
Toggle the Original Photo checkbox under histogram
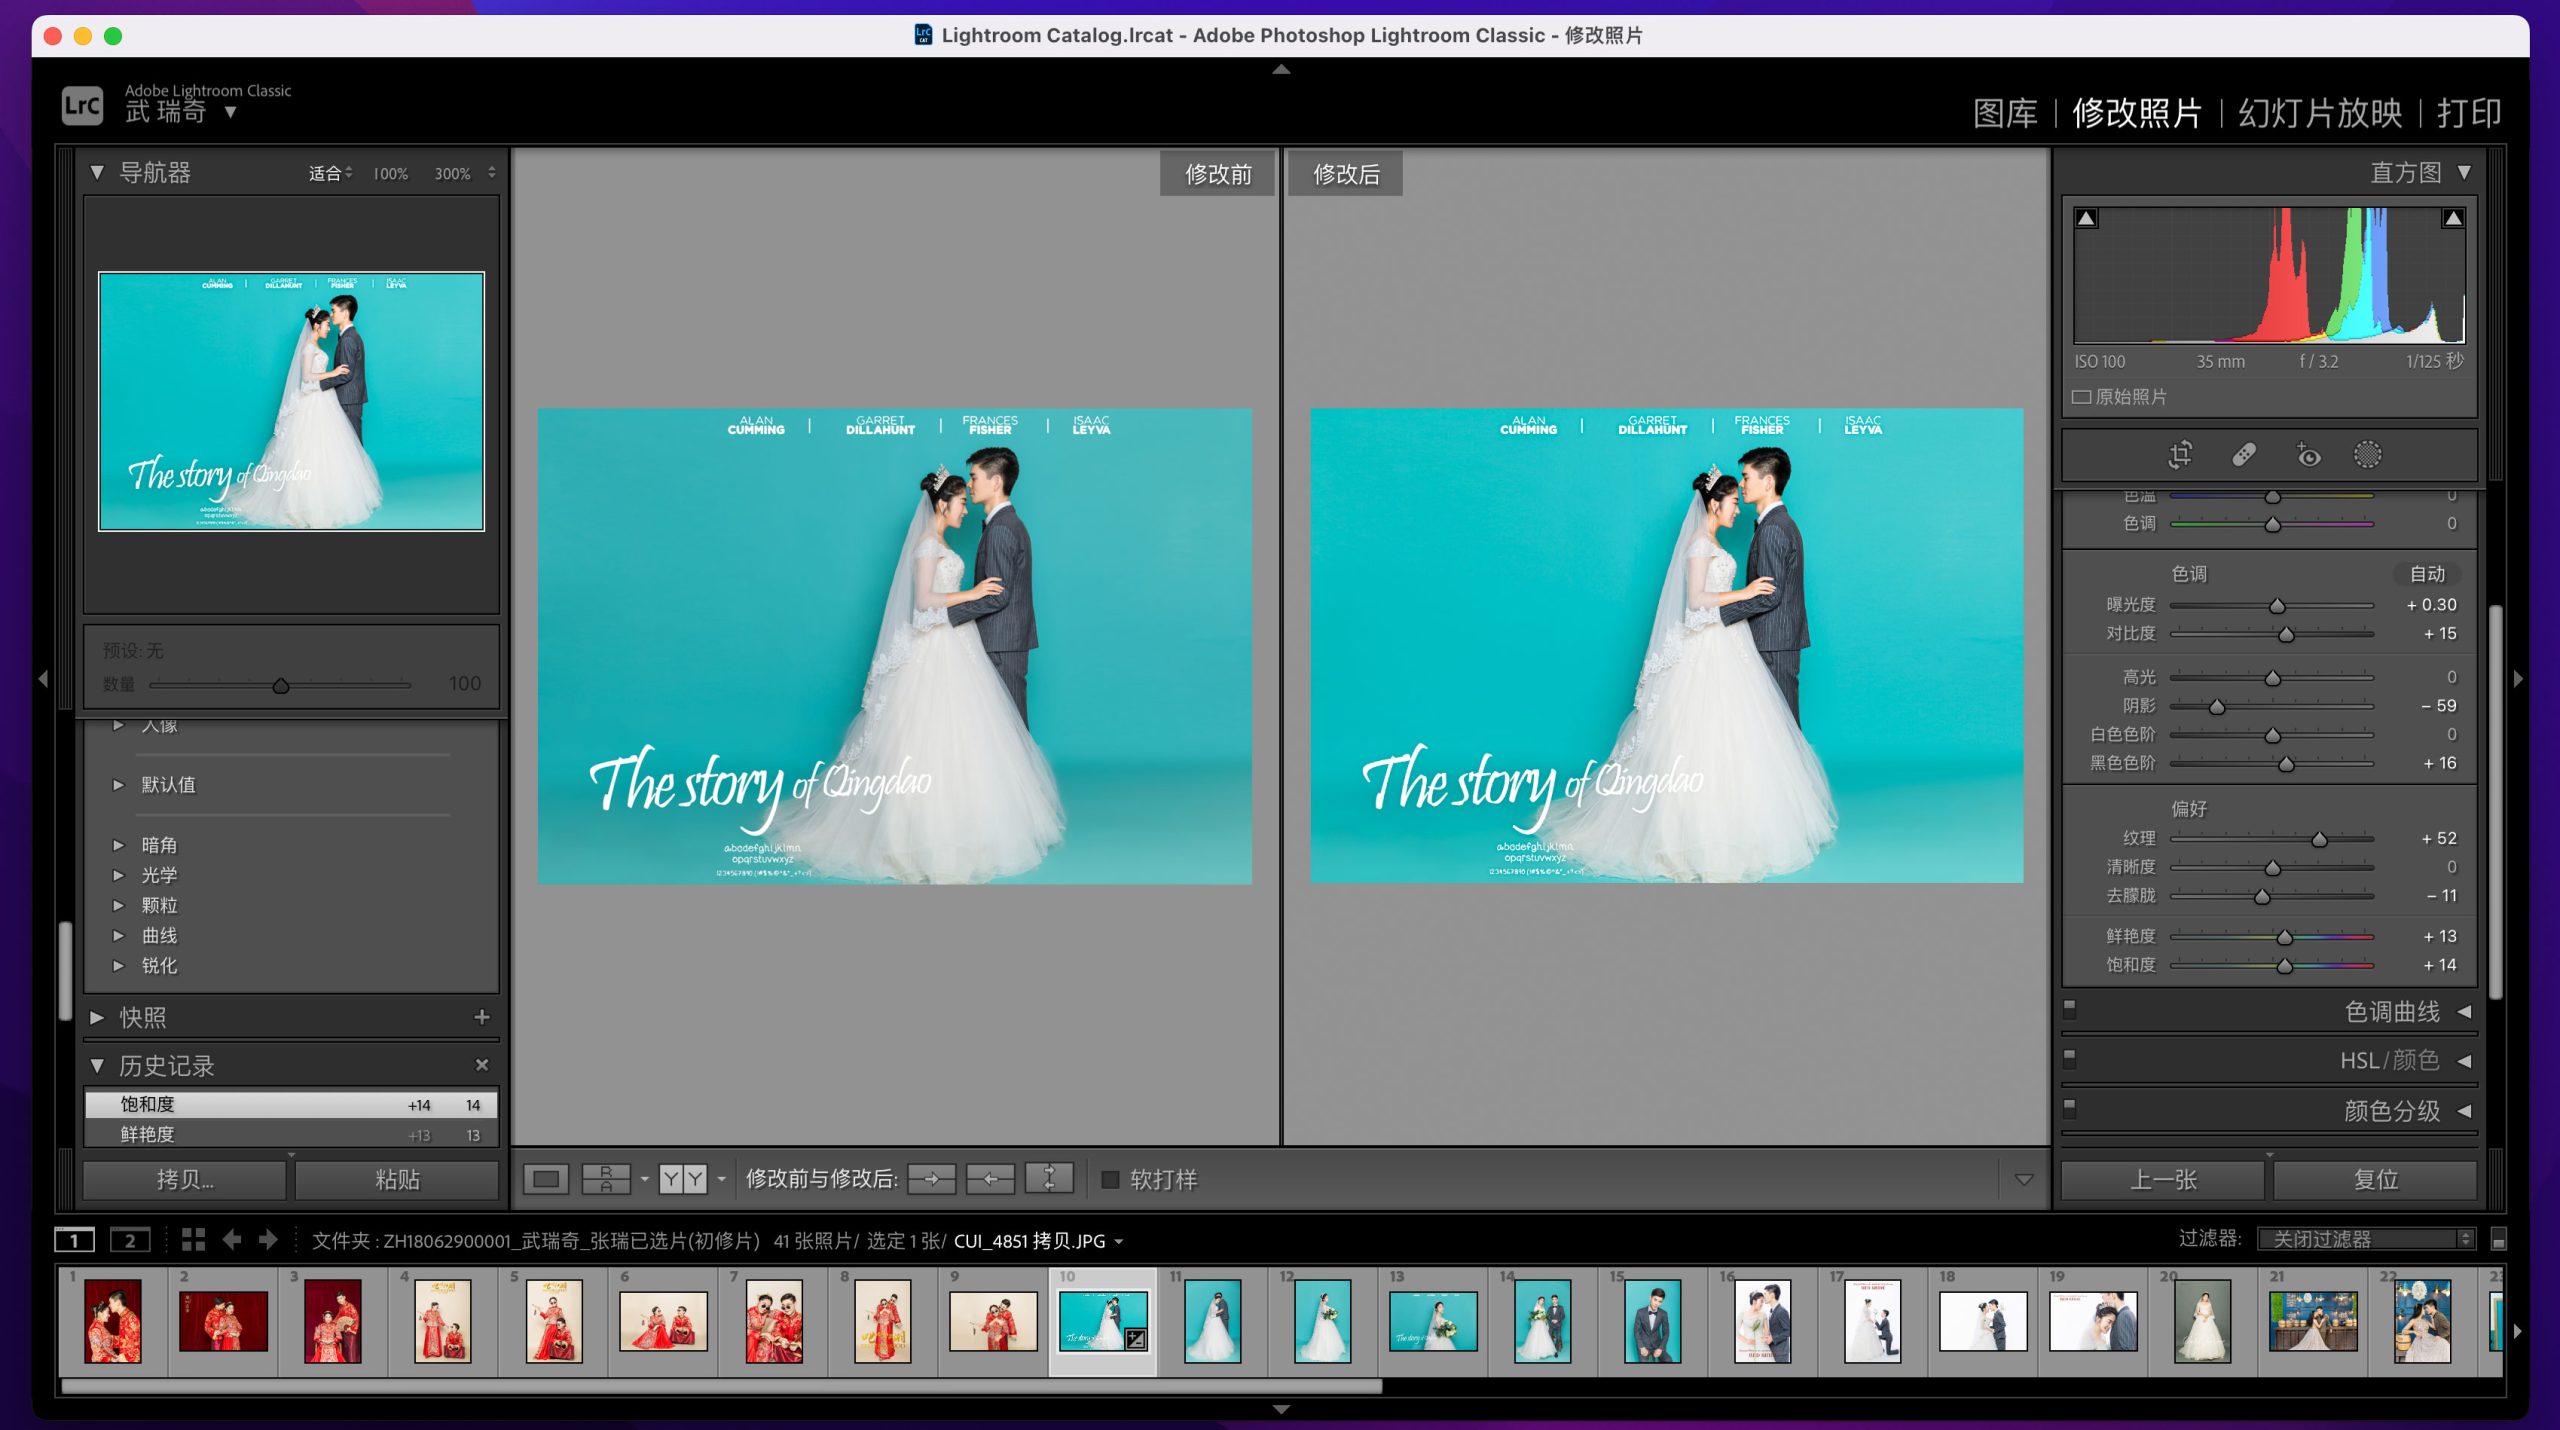pyautogui.click(x=2082, y=397)
